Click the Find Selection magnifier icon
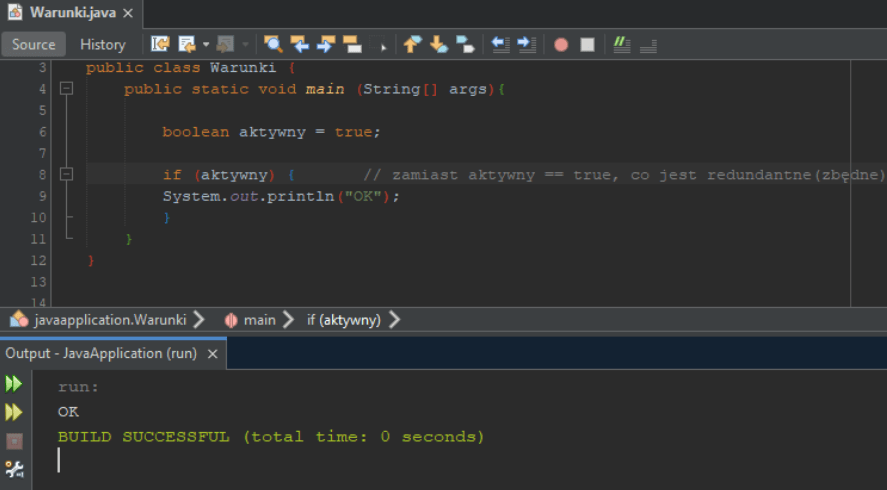The height and width of the screenshot is (490, 887). tap(273, 44)
